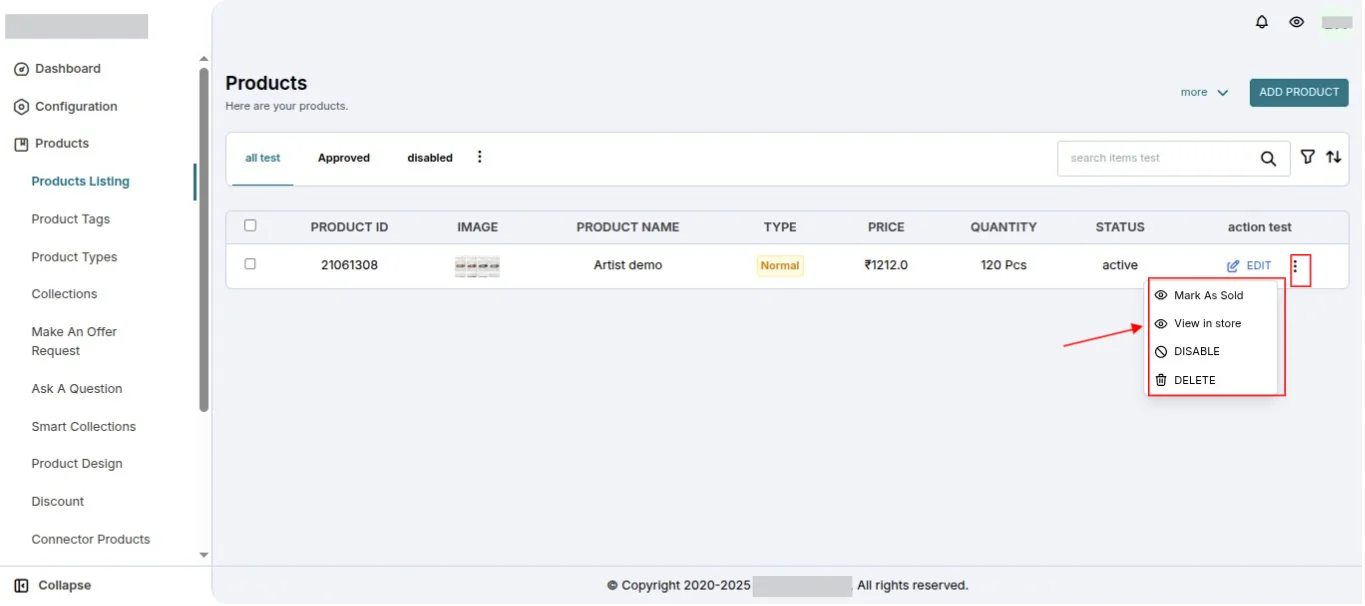Click the Artist demo product thumbnail

tap(477, 267)
